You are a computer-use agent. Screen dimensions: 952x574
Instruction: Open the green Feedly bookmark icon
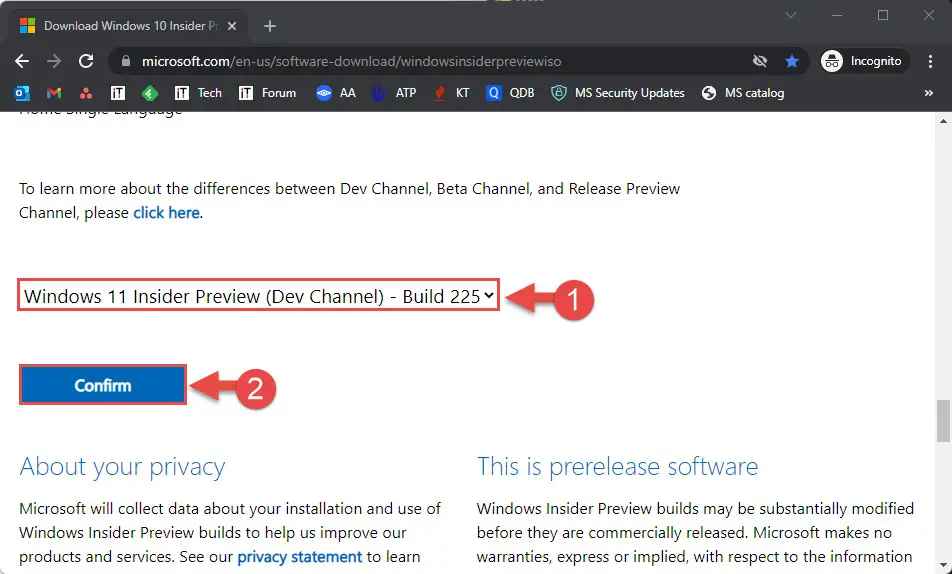click(150, 93)
